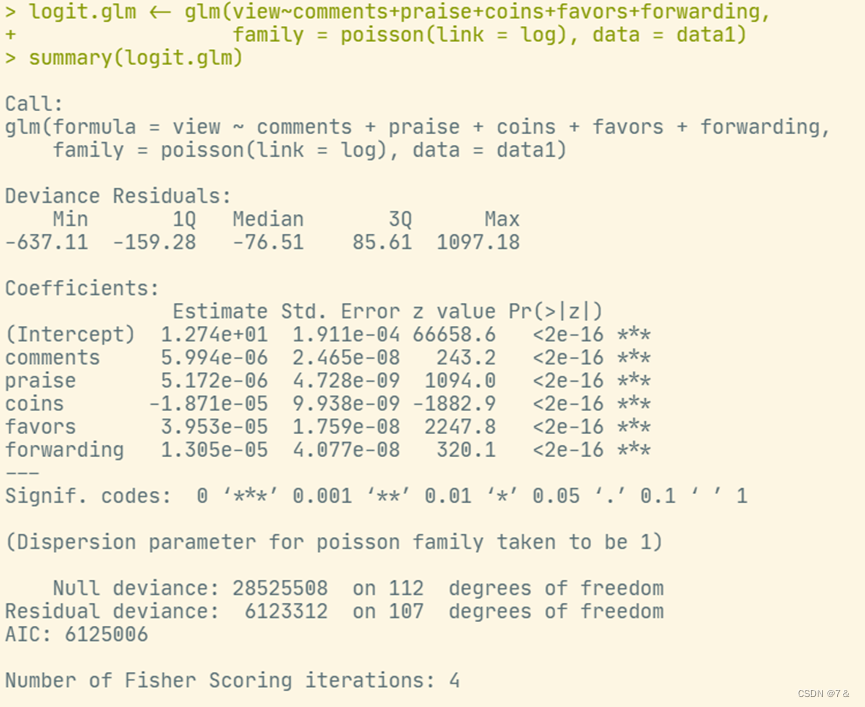Select the praise row label in coefficients table
Image resolution: width=865 pixels, height=707 pixels.
40,381
